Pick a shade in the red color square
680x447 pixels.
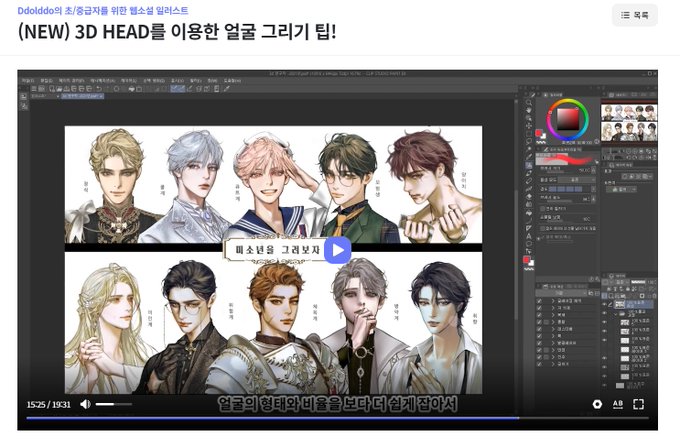[x=567, y=119]
